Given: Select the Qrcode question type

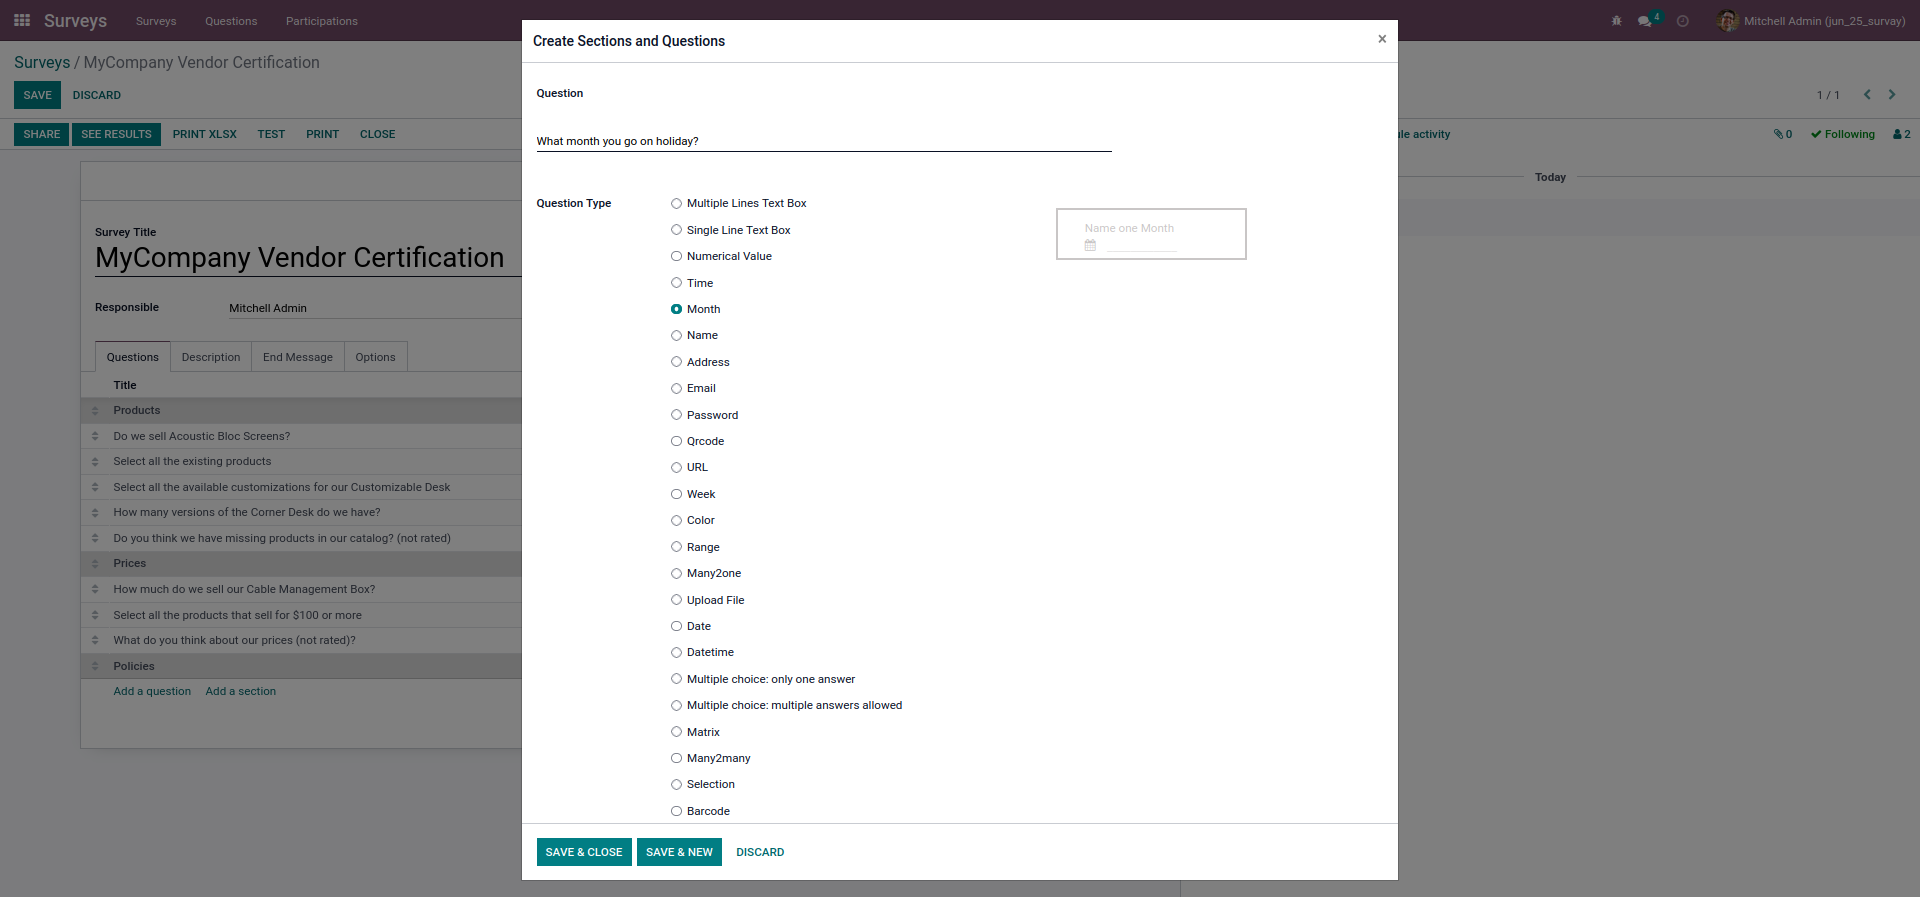Looking at the screenshot, I should click(677, 441).
